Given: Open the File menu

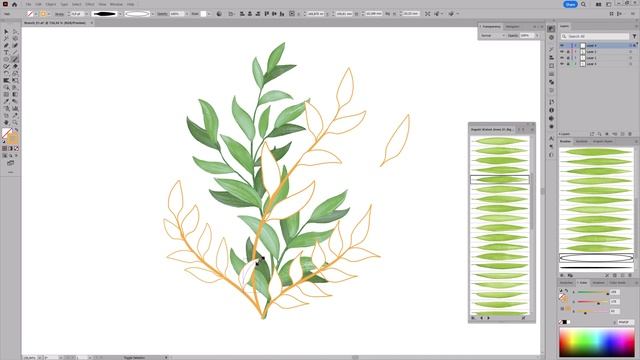Looking at the screenshot, I should (x=29, y=4).
